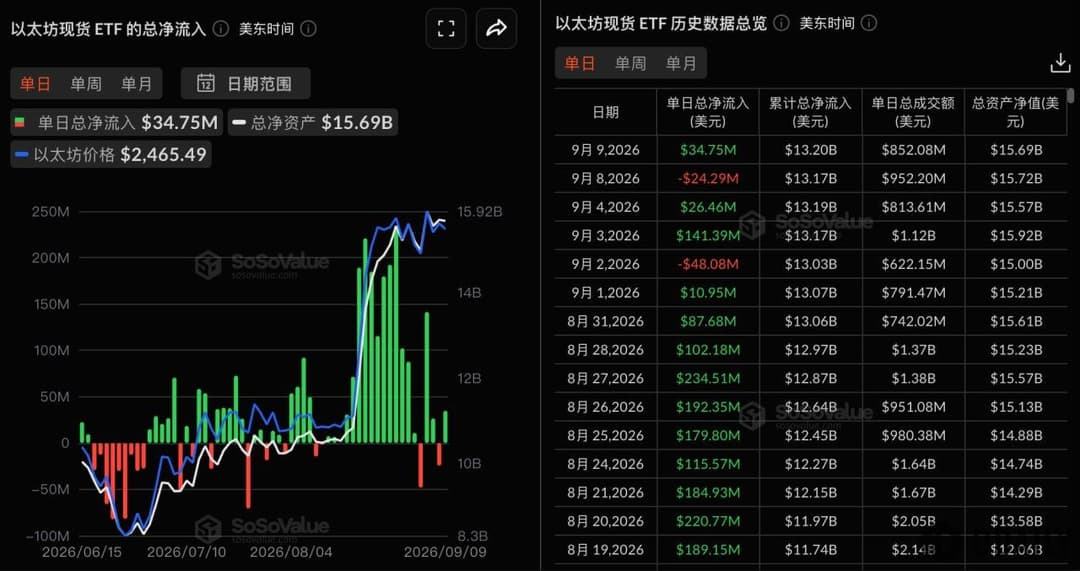Click cumulative inflow value $12.15B
1080x571 pixels.
point(811,492)
